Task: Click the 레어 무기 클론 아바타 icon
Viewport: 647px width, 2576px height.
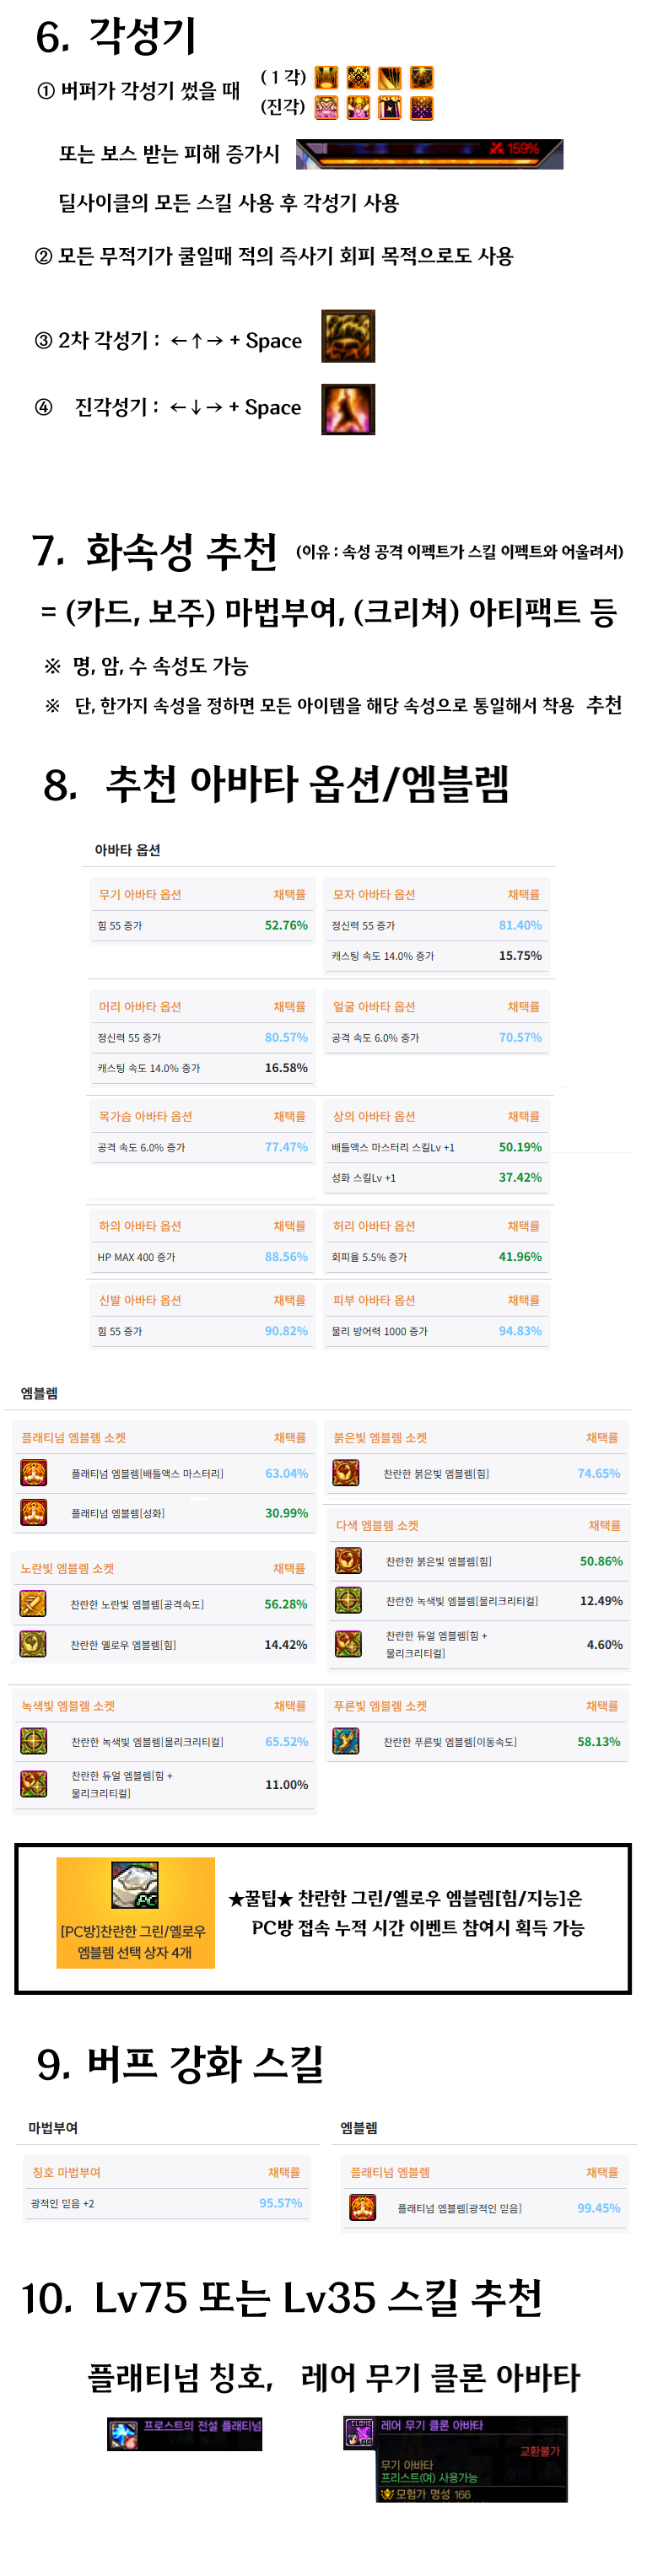Action: (358, 2431)
